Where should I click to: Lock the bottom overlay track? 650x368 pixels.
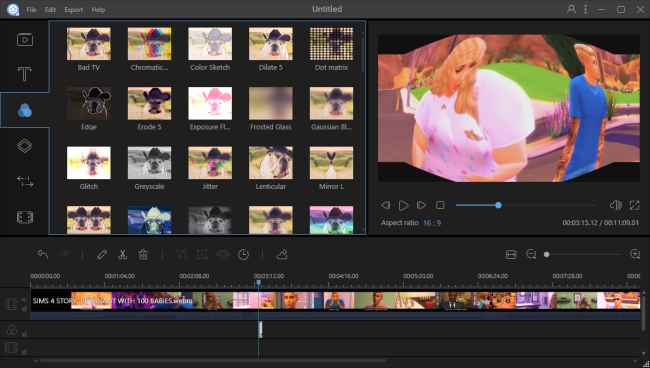pos(24,352)
